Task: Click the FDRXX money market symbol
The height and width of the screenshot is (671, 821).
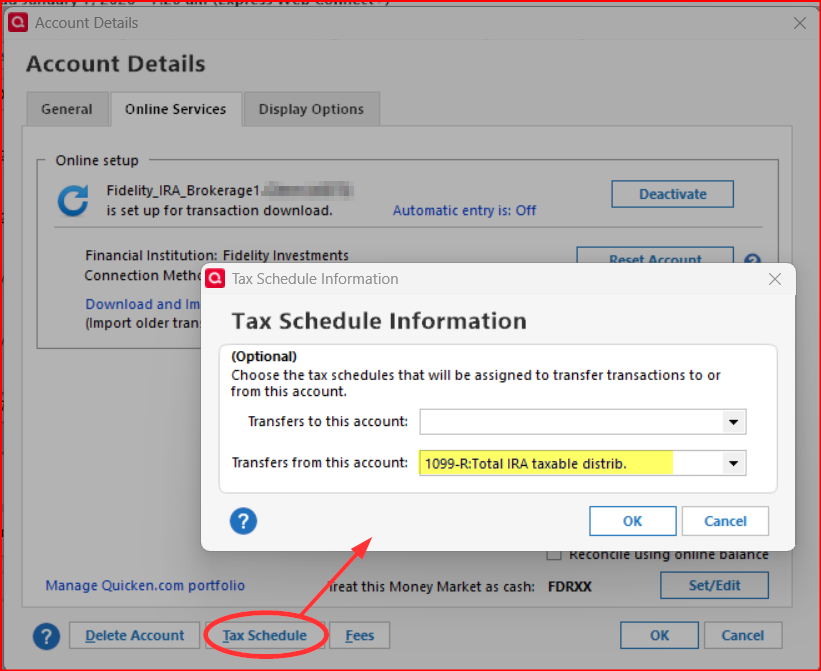Action: [x=570, y=587]
